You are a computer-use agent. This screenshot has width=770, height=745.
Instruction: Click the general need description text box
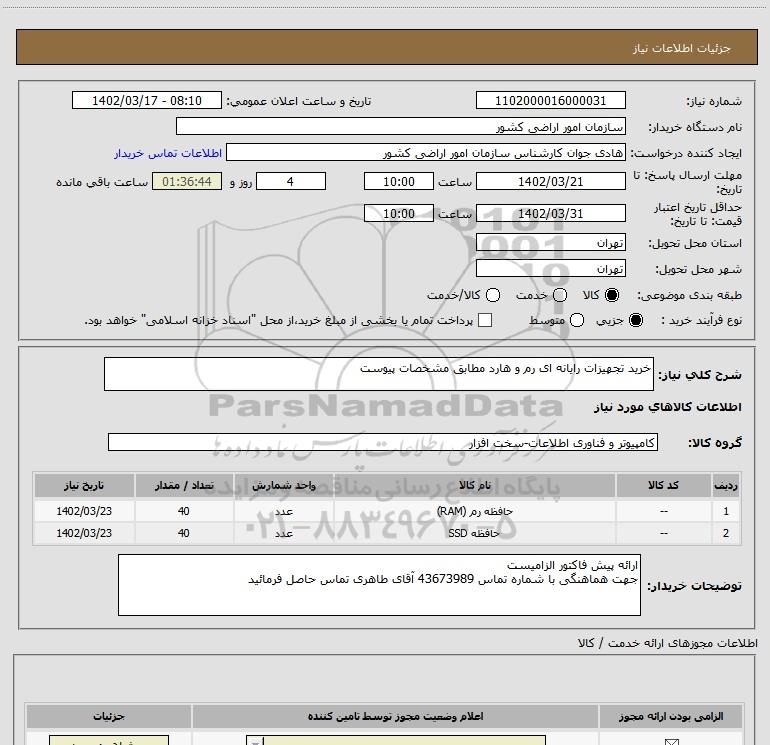click(x=379, y=374)
